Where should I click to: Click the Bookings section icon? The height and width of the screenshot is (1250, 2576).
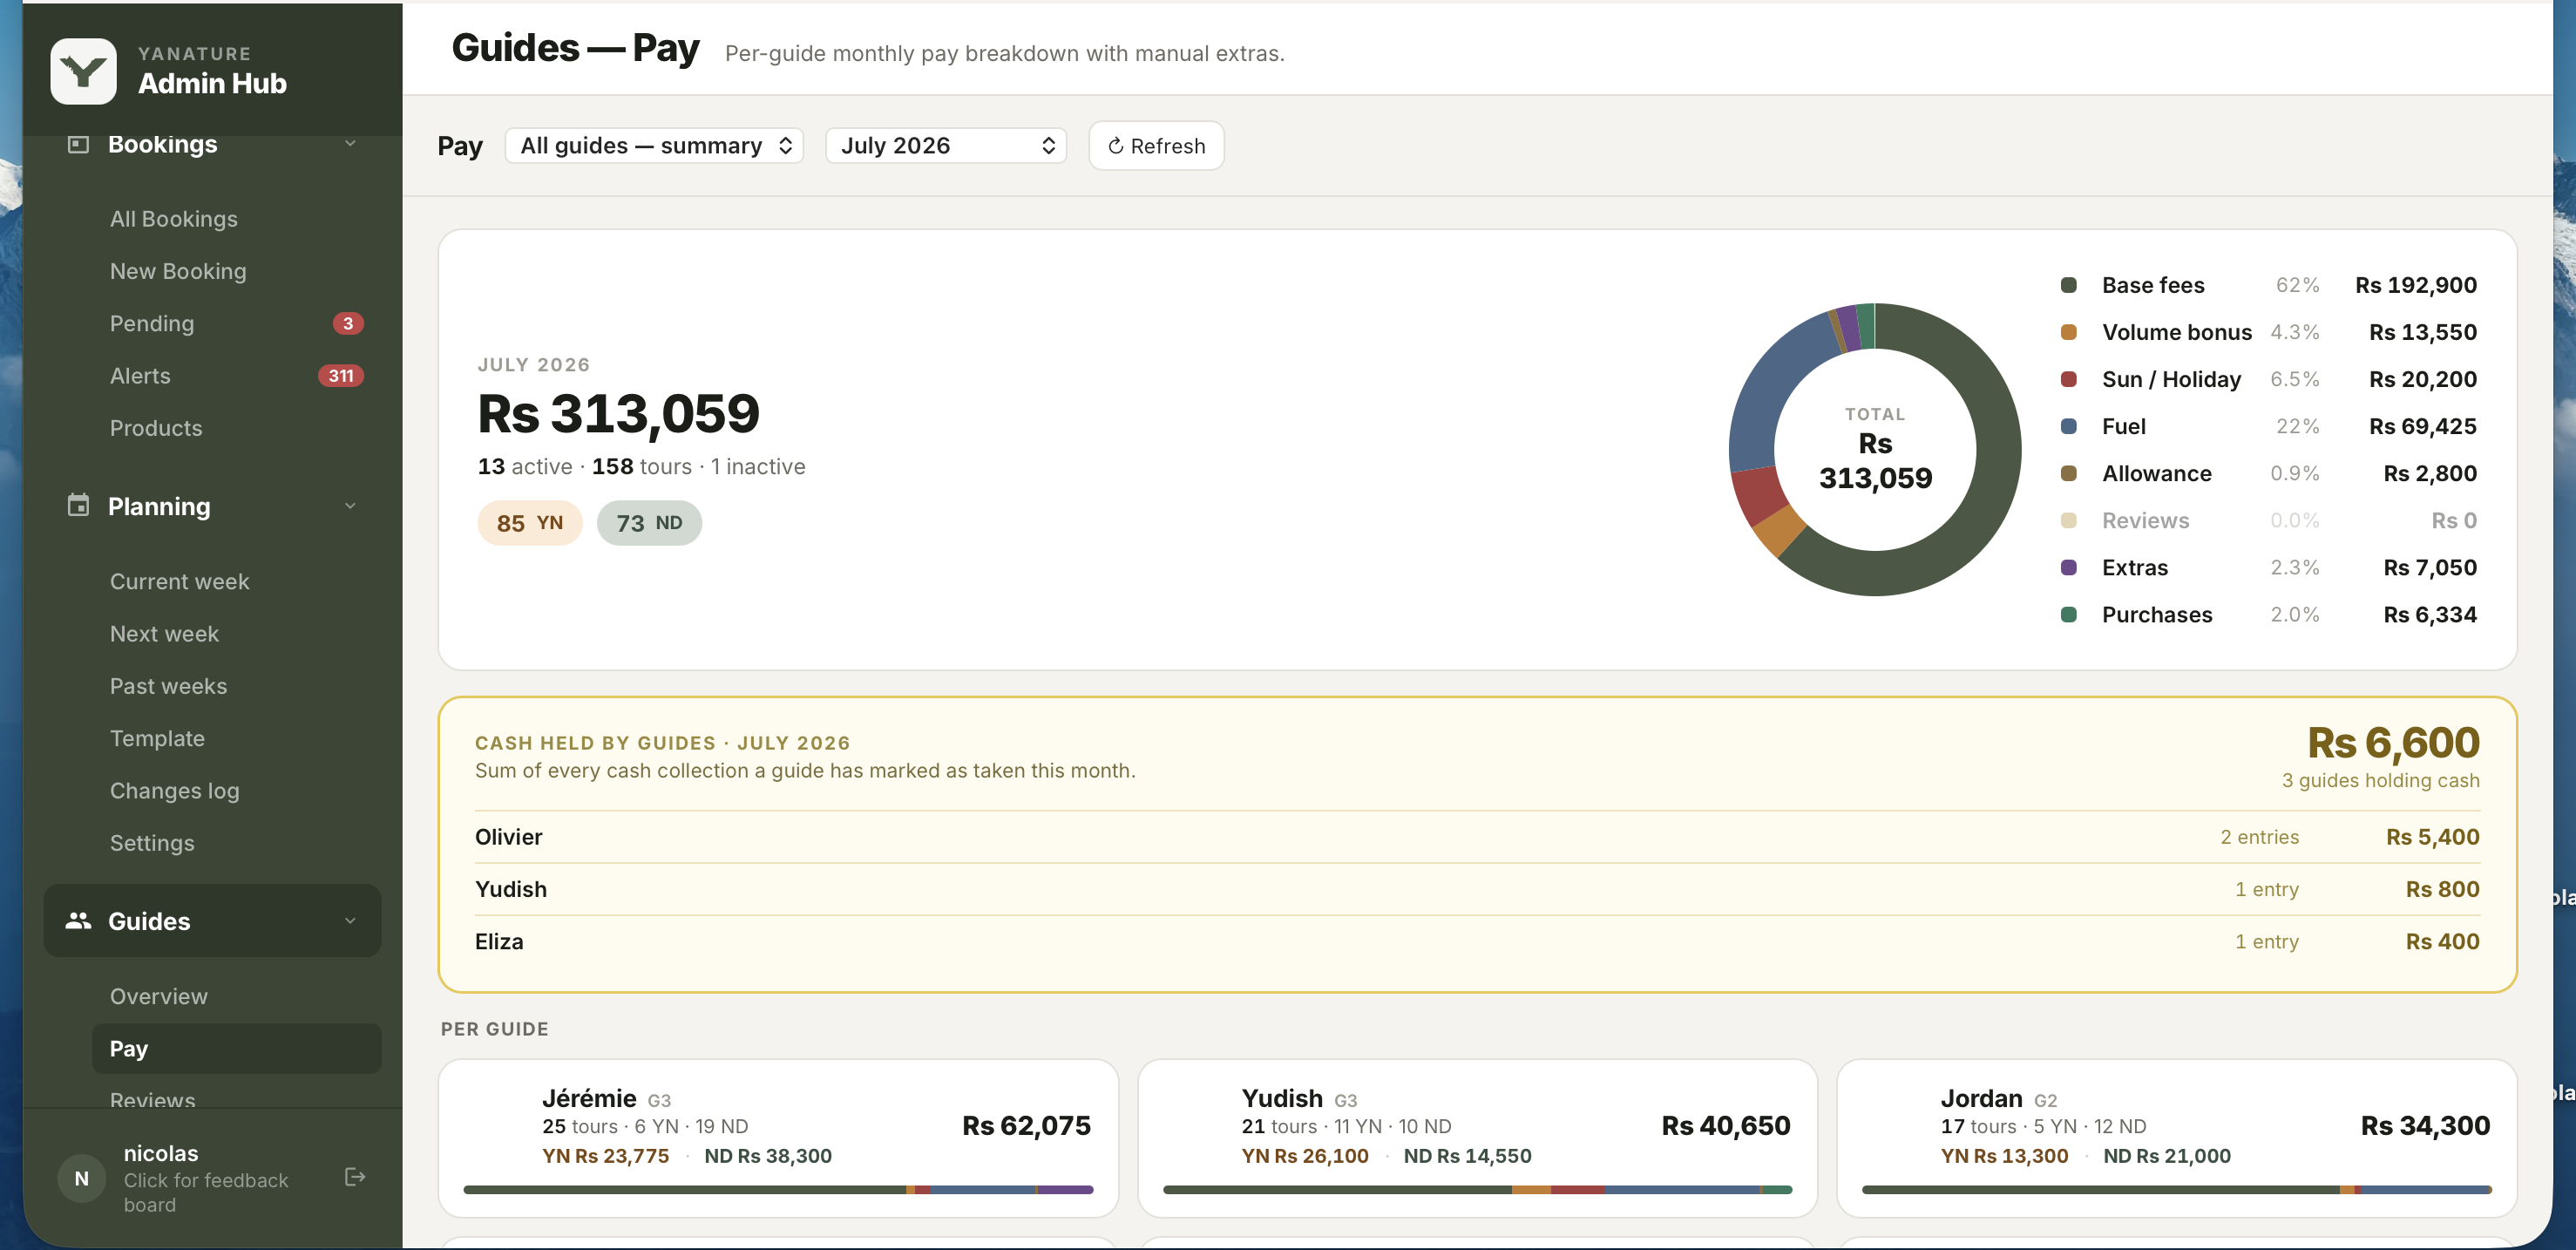point(78,144)
